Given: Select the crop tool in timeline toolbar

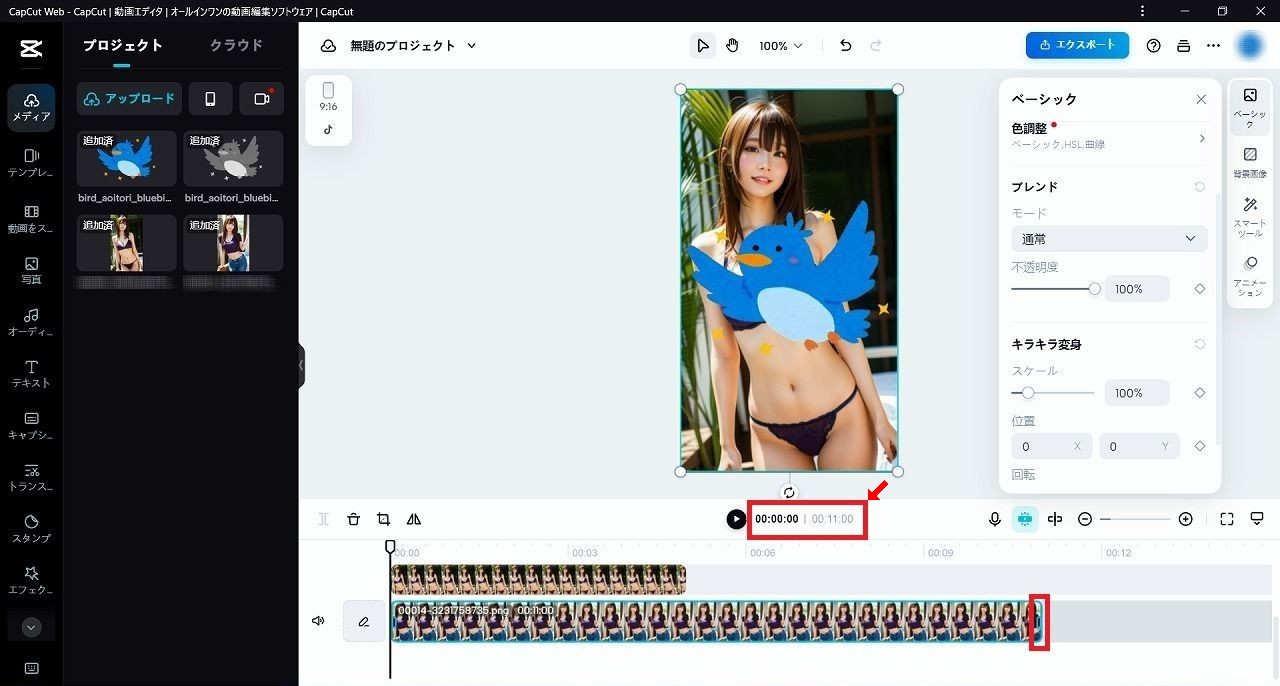Looking at the screenshot, I should 383,519.
